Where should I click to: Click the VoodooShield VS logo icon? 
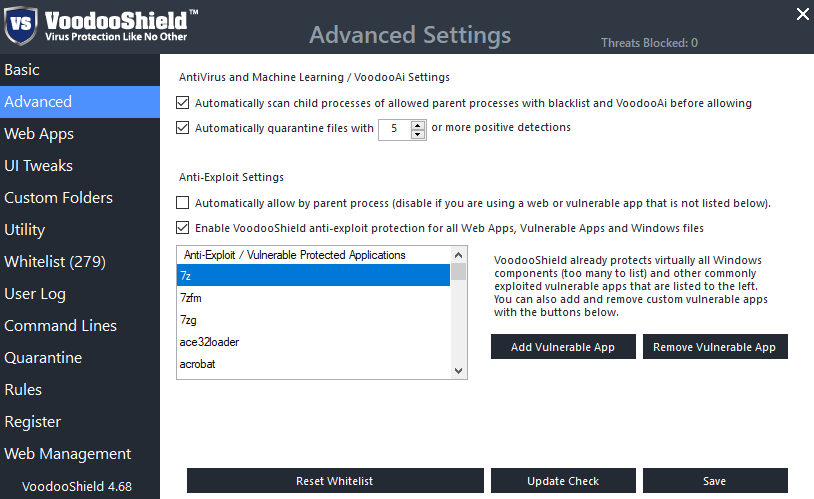pyautogui.click(x=21, y=22)
